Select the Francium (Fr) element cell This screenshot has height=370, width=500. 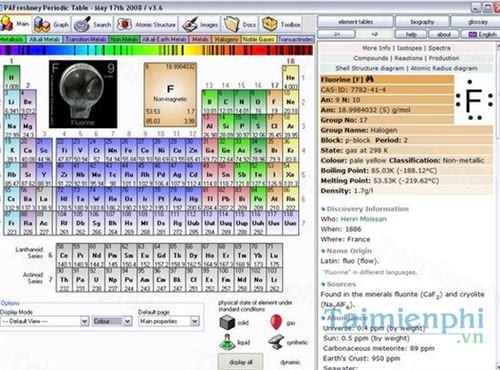point(12,223)
